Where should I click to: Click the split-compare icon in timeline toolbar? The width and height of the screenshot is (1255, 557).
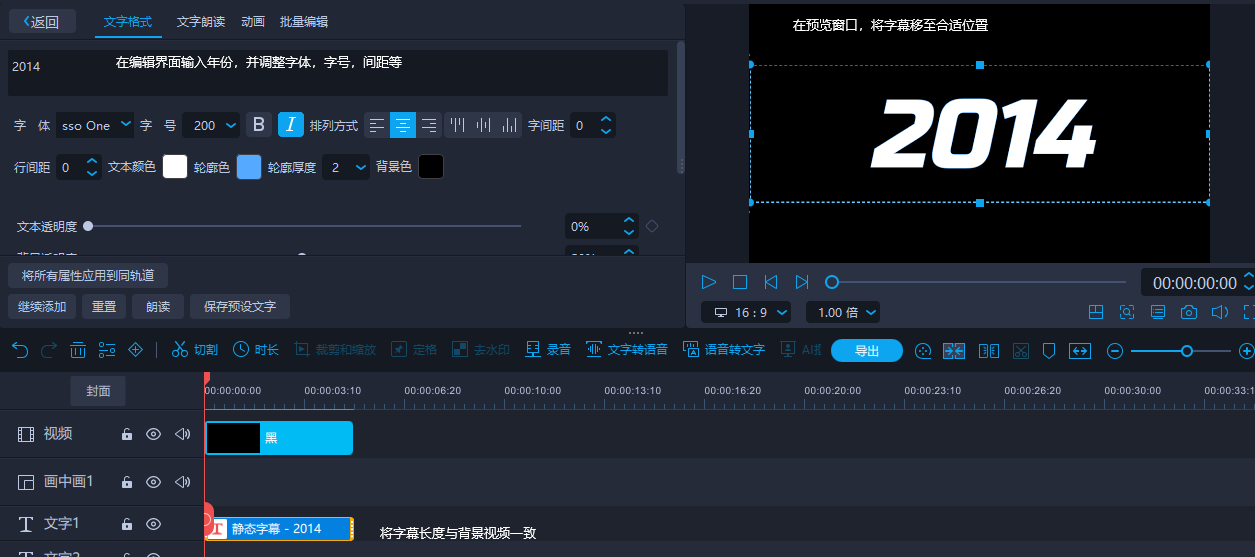point(989,351)
